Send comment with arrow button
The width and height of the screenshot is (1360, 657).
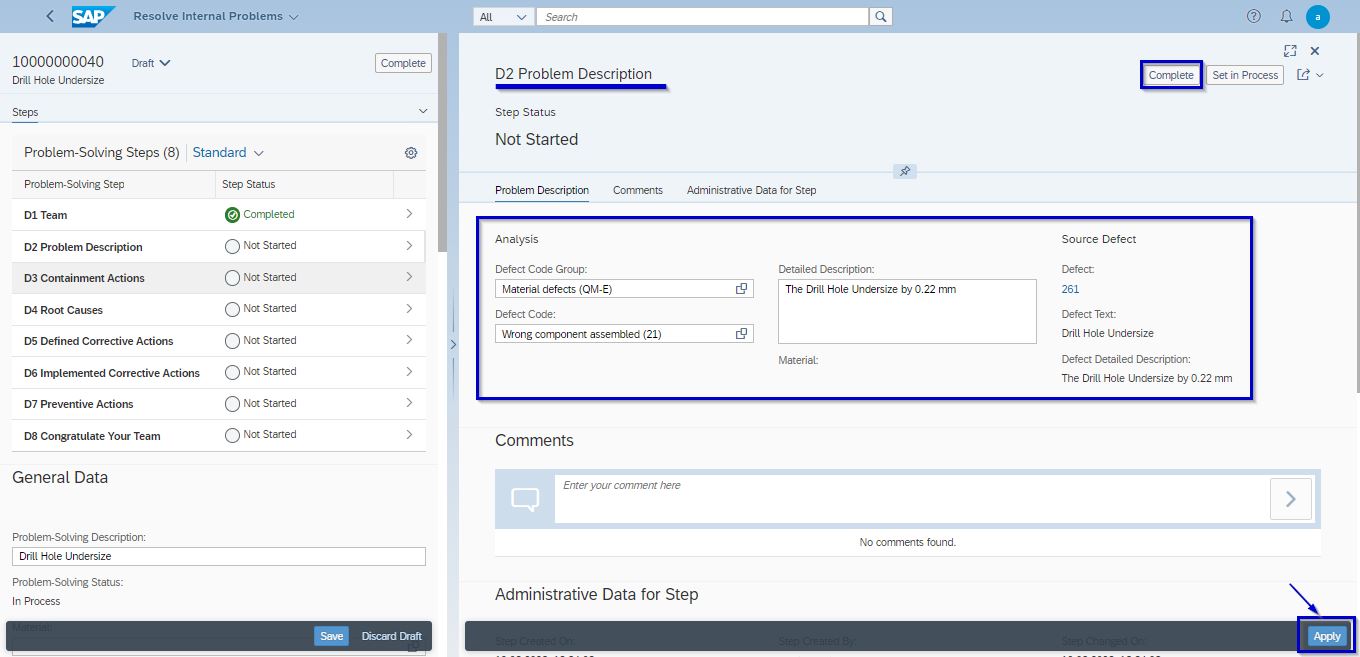pos(1290,498)
